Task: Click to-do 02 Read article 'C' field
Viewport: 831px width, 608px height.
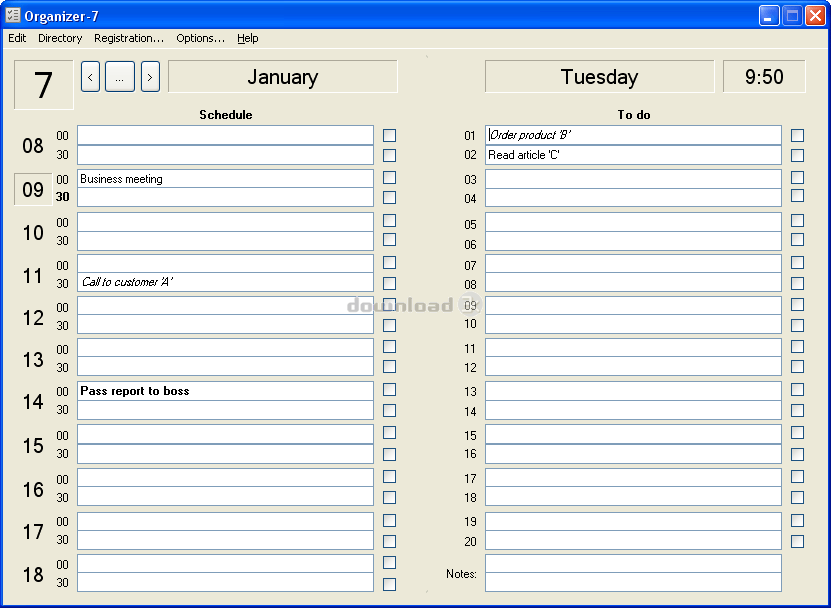Action: pyautogui.click(x=633, y=155)
